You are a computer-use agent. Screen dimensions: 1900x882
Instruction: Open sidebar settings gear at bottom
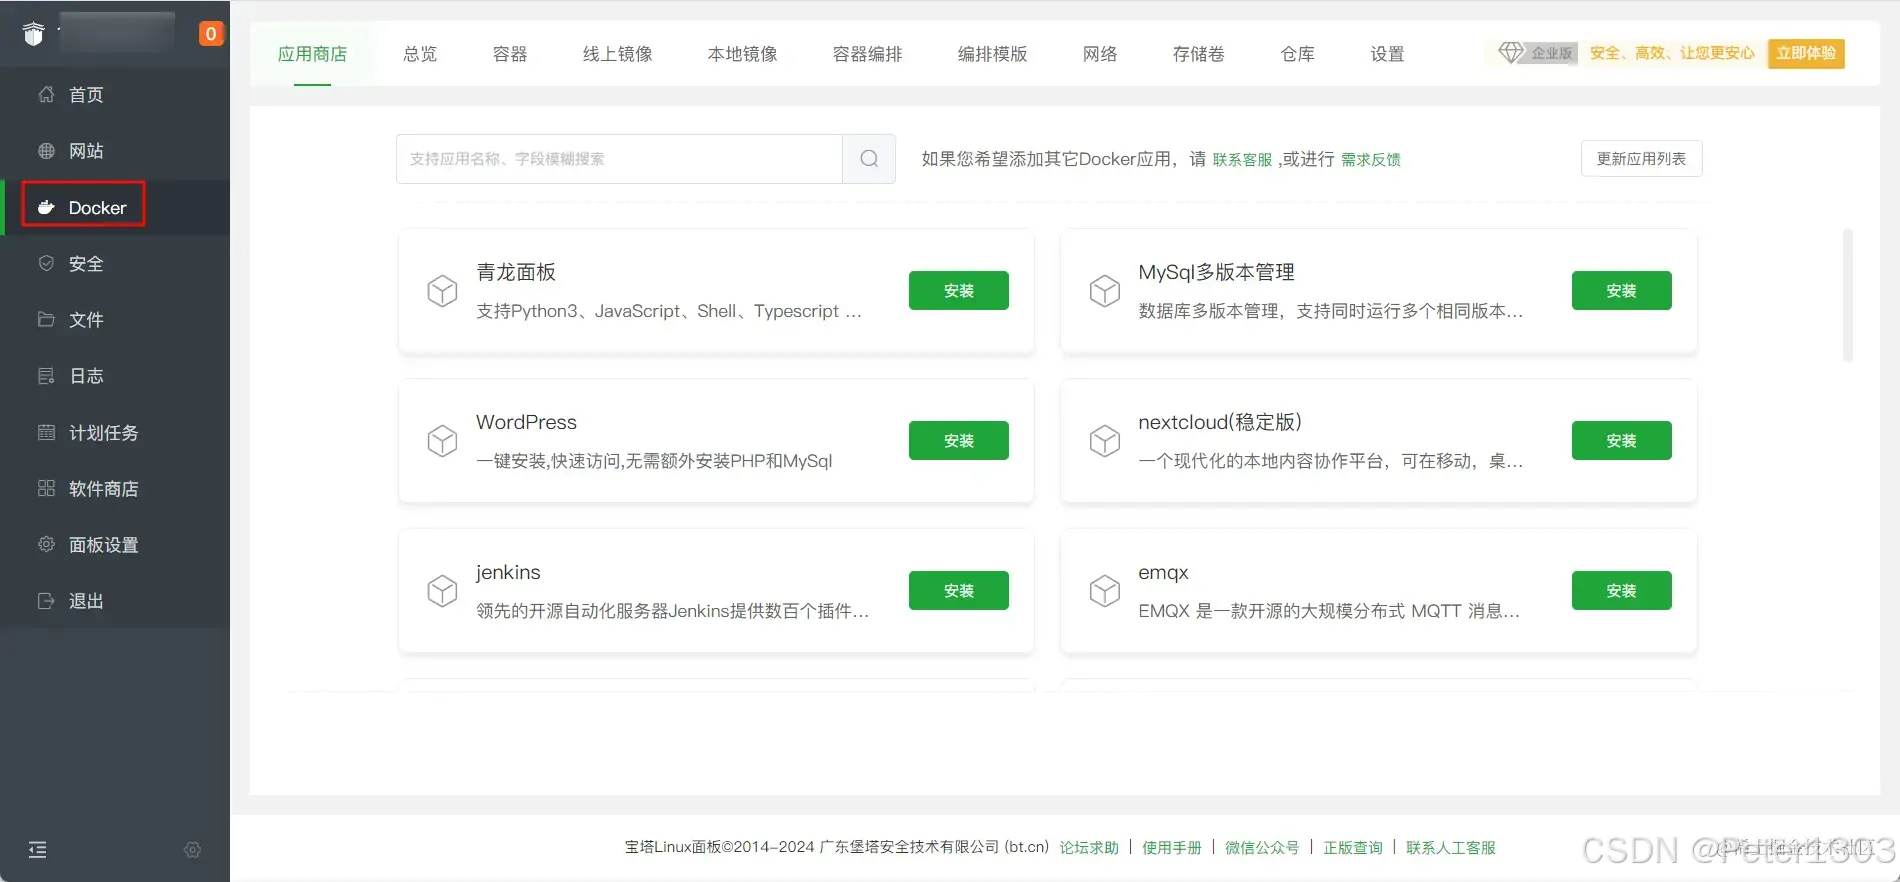(193, 850)
